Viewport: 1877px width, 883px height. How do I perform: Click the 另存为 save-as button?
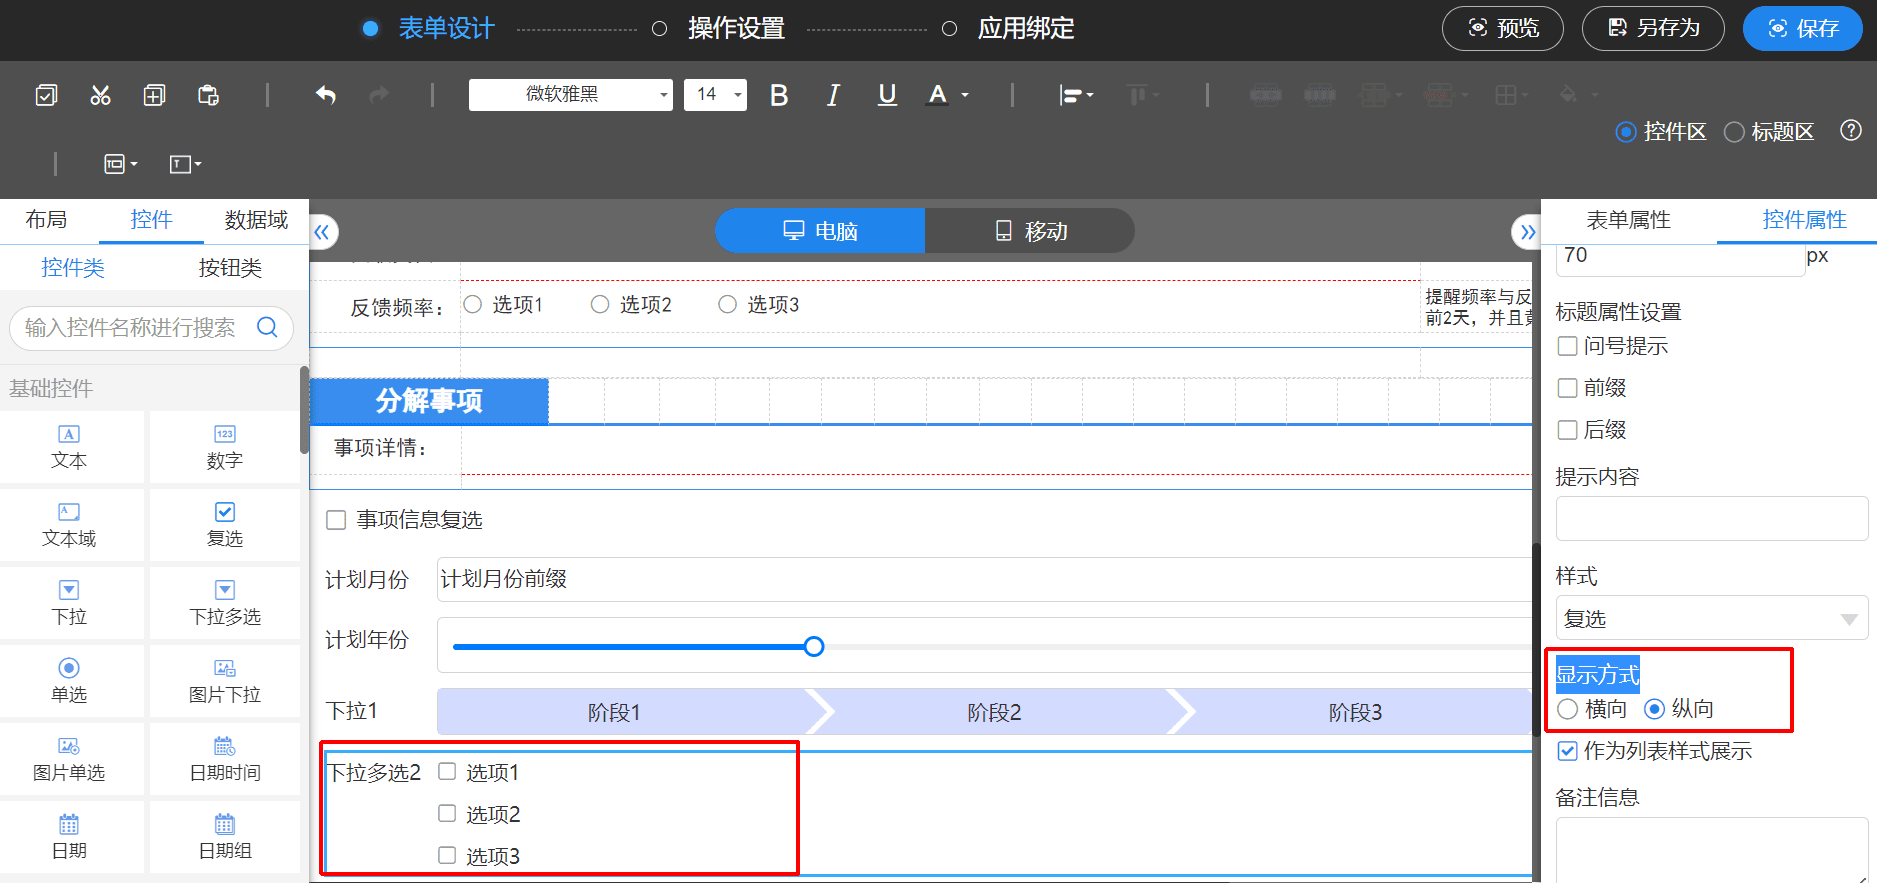[1653, 28]
